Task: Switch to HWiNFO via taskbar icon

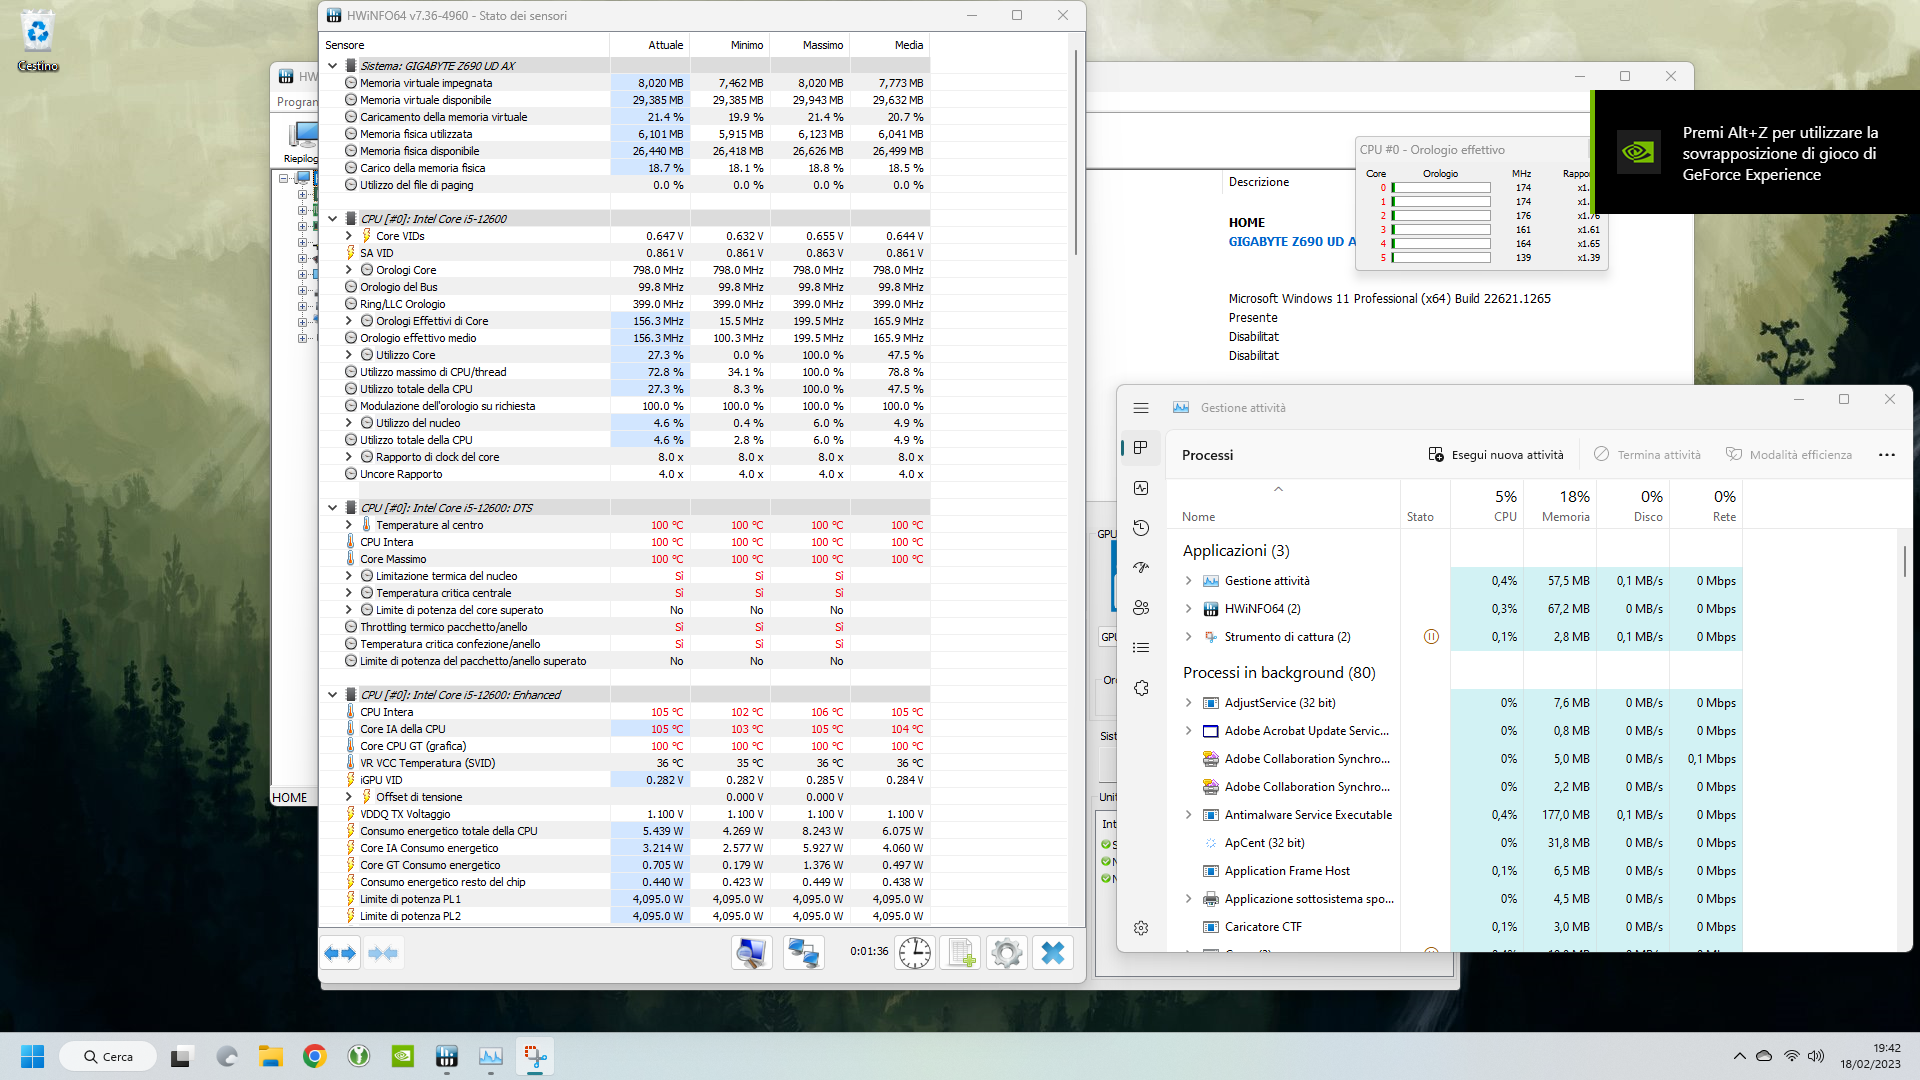Action: pyautogui.click(x=446, y=1056)
